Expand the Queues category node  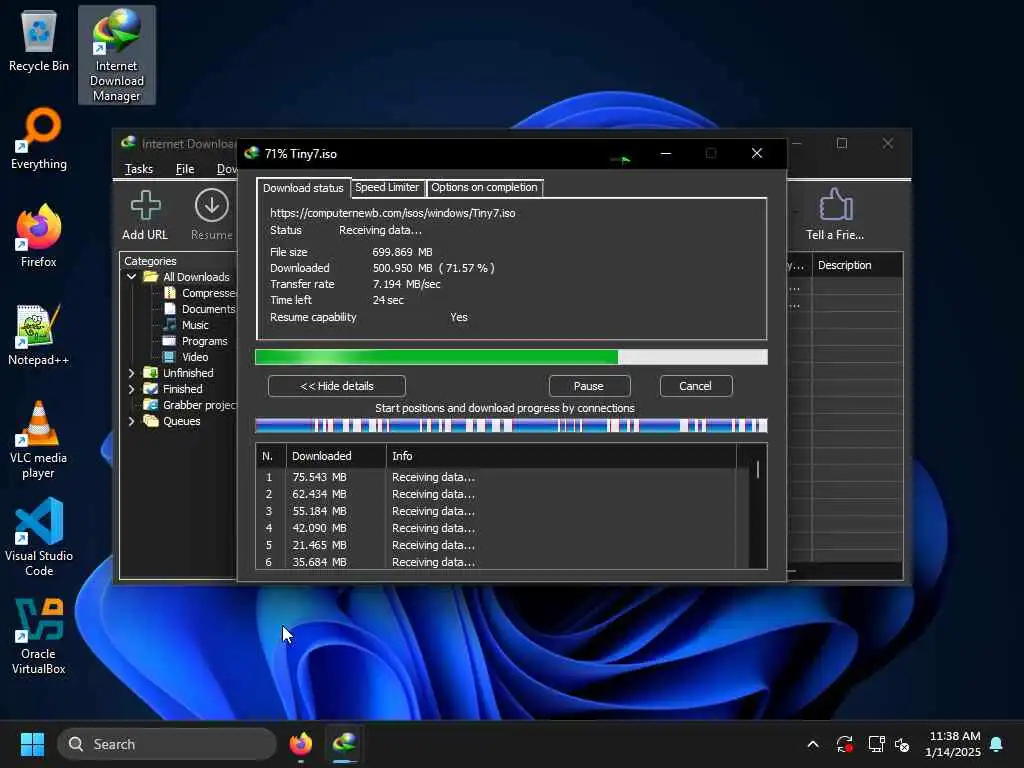131,421
